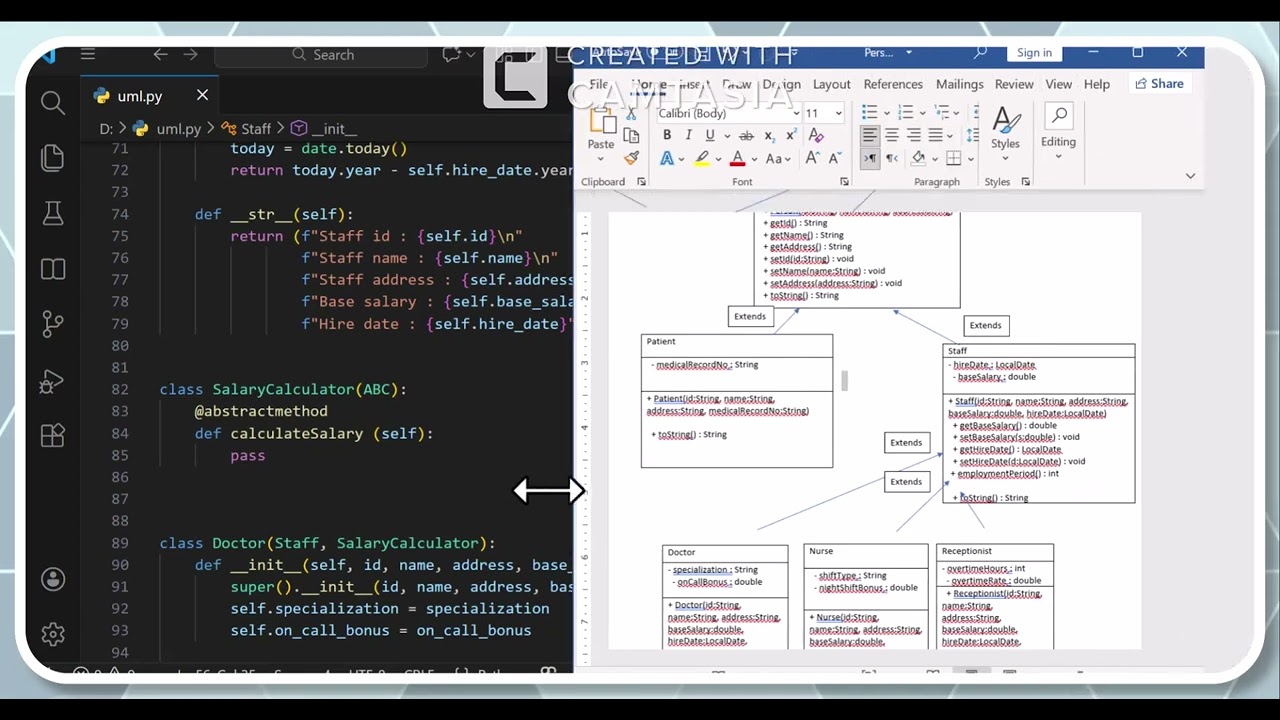Open VS Code hamburger application menu
The height and width of the screenshot is (720, 1280).
tap(88, 54)
